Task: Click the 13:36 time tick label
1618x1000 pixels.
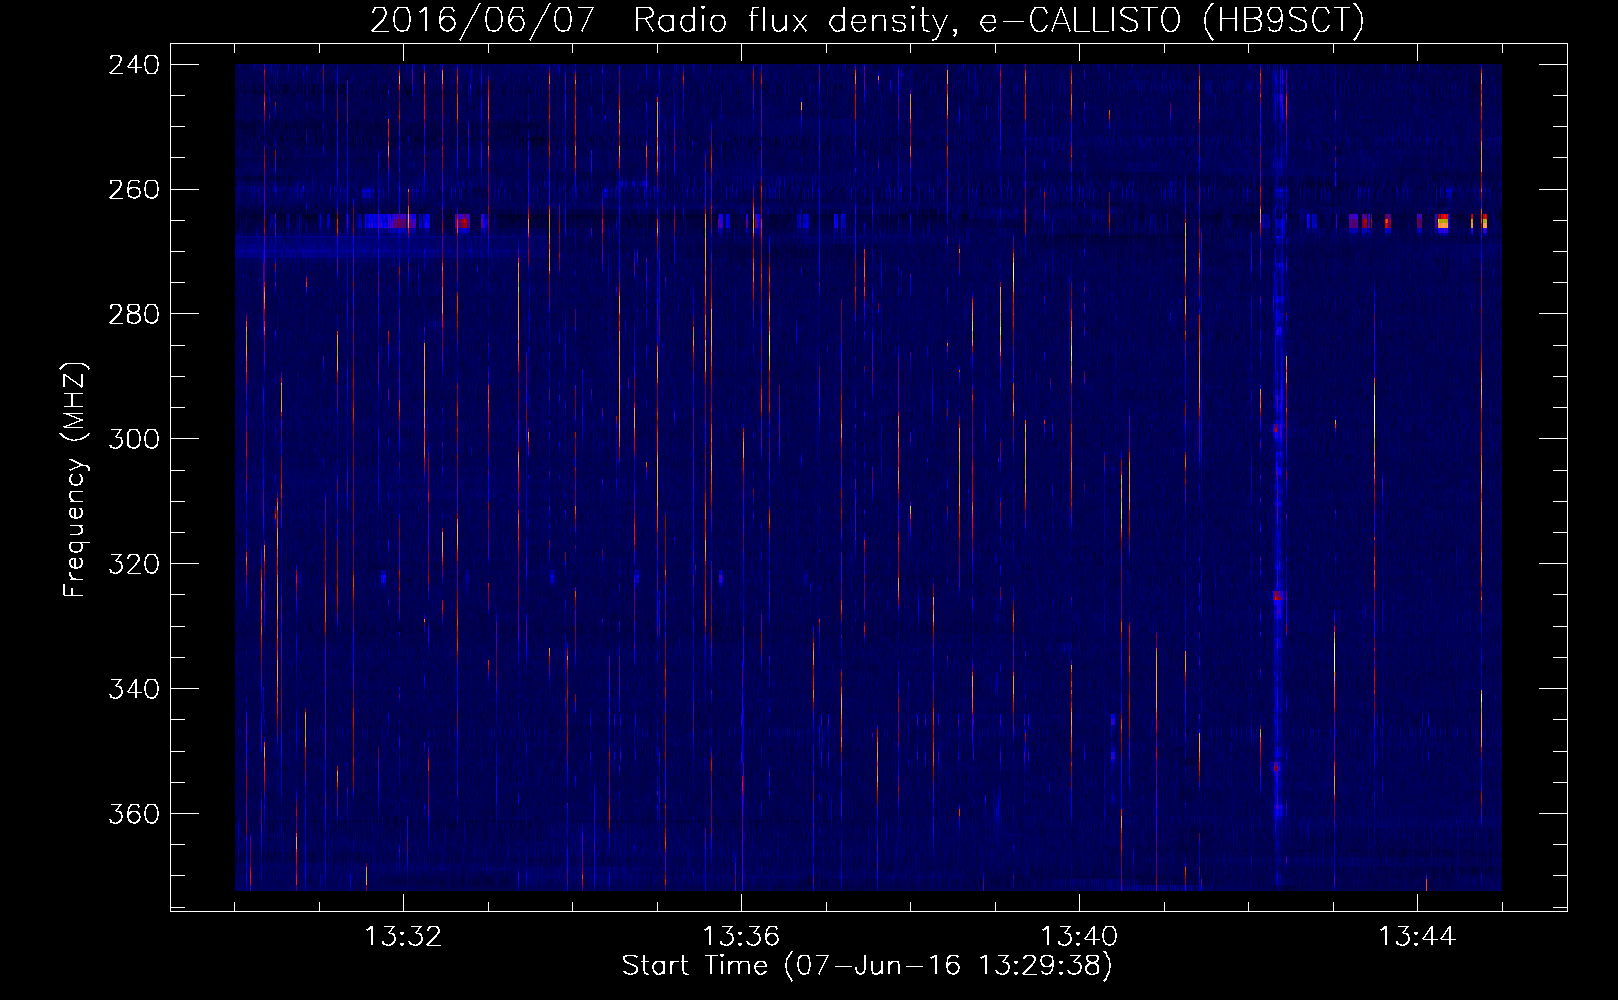Action: point(741,937)
